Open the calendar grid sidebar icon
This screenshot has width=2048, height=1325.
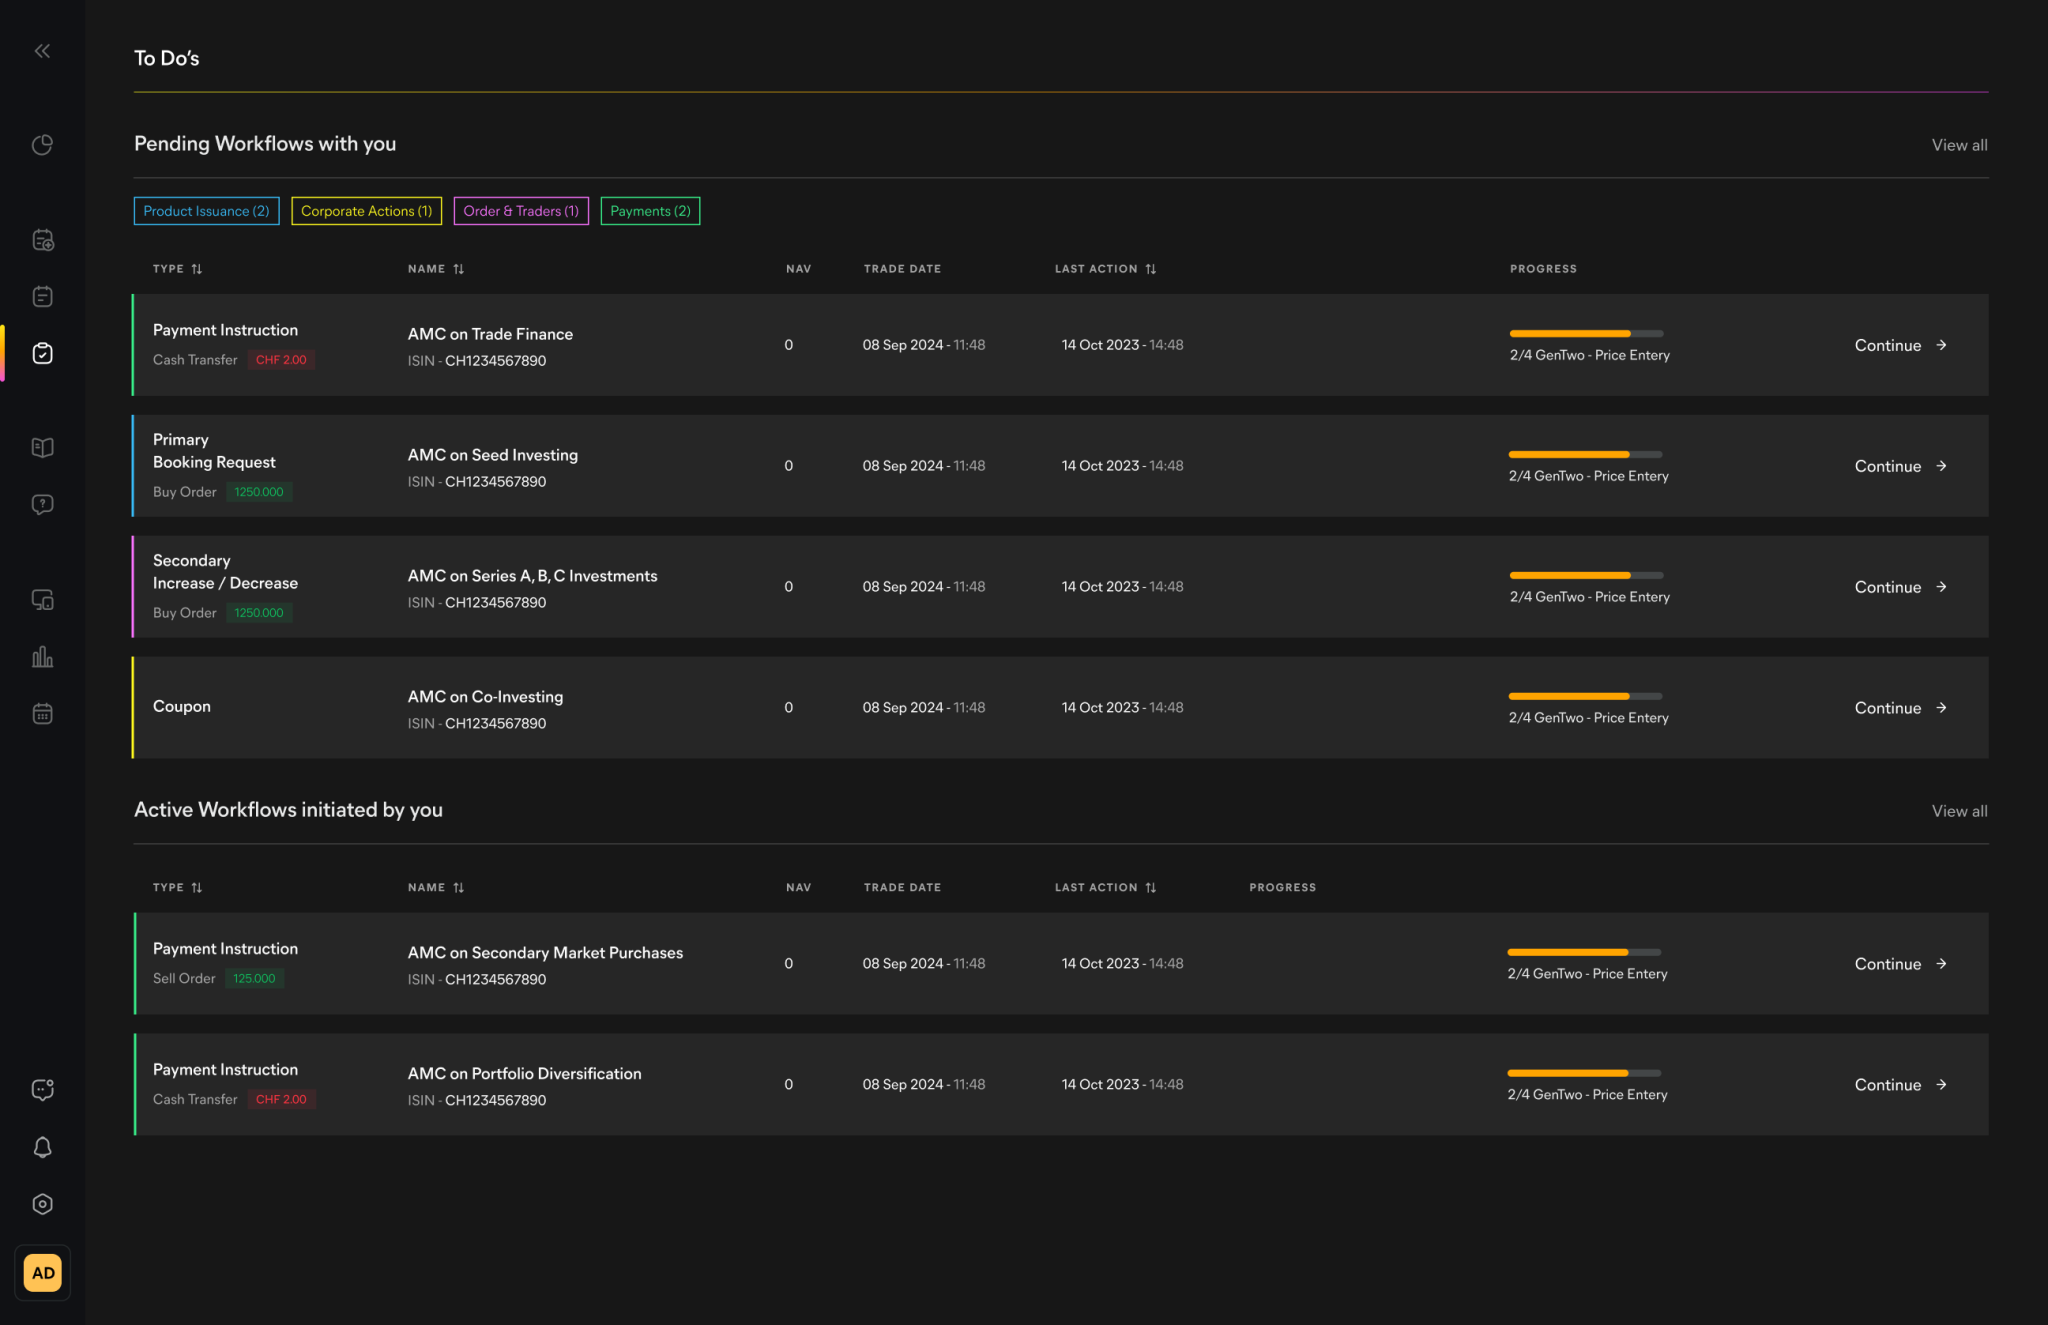click(x=42, y=714)
